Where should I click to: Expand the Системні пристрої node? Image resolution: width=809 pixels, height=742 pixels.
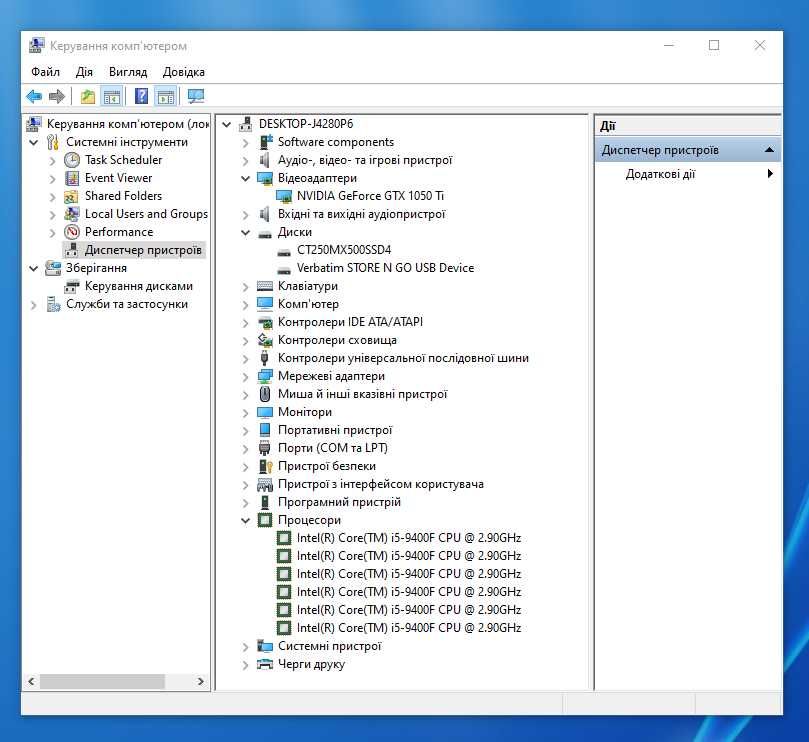tap(246, 647)
